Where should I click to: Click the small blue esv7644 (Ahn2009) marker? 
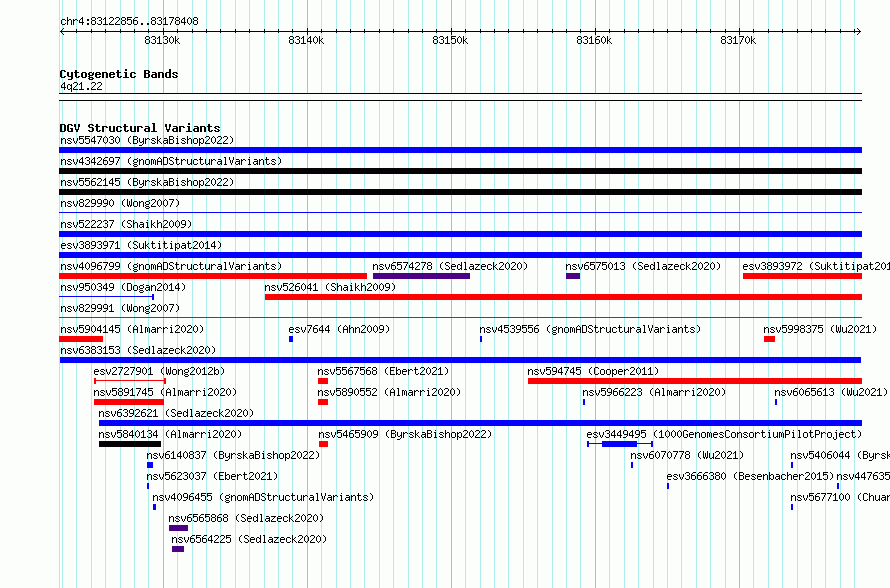(x=291, y=339)
